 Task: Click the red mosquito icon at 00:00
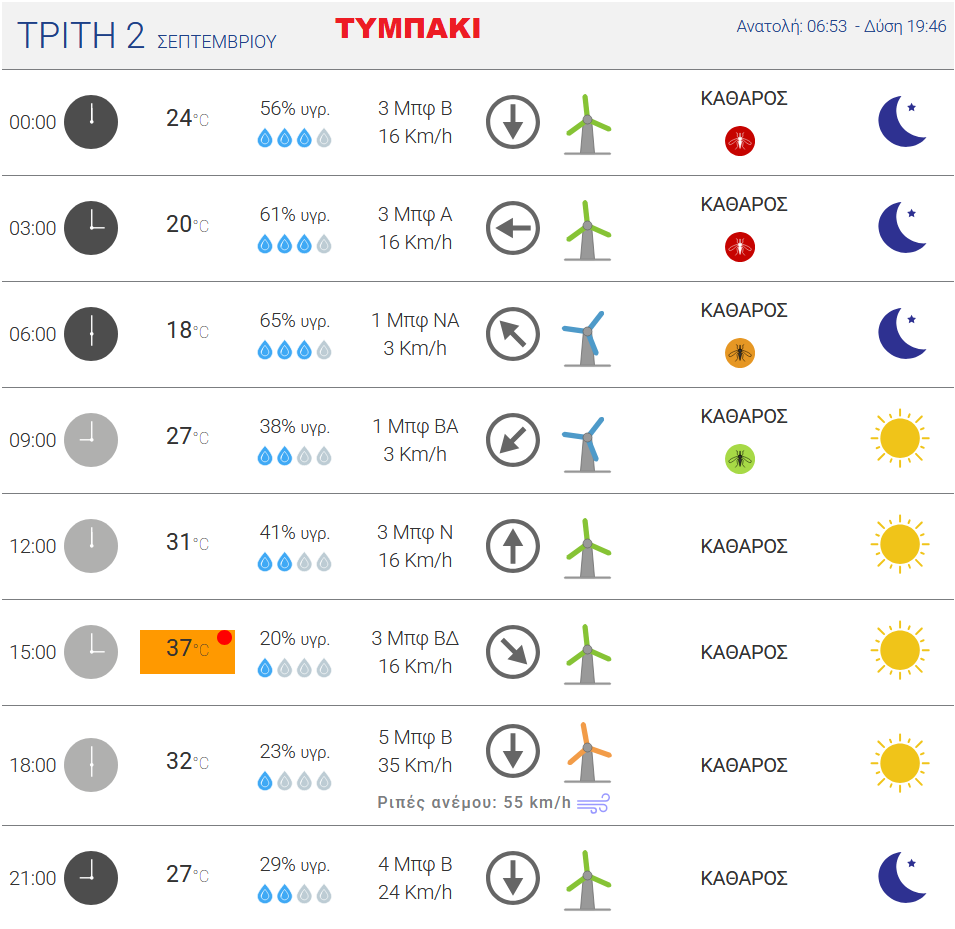739,141
